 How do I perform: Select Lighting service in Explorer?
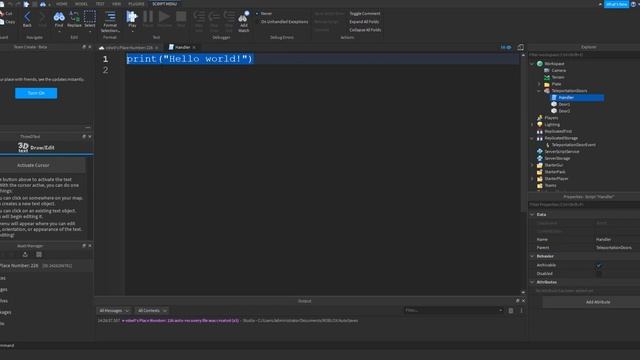click(552, 124)
